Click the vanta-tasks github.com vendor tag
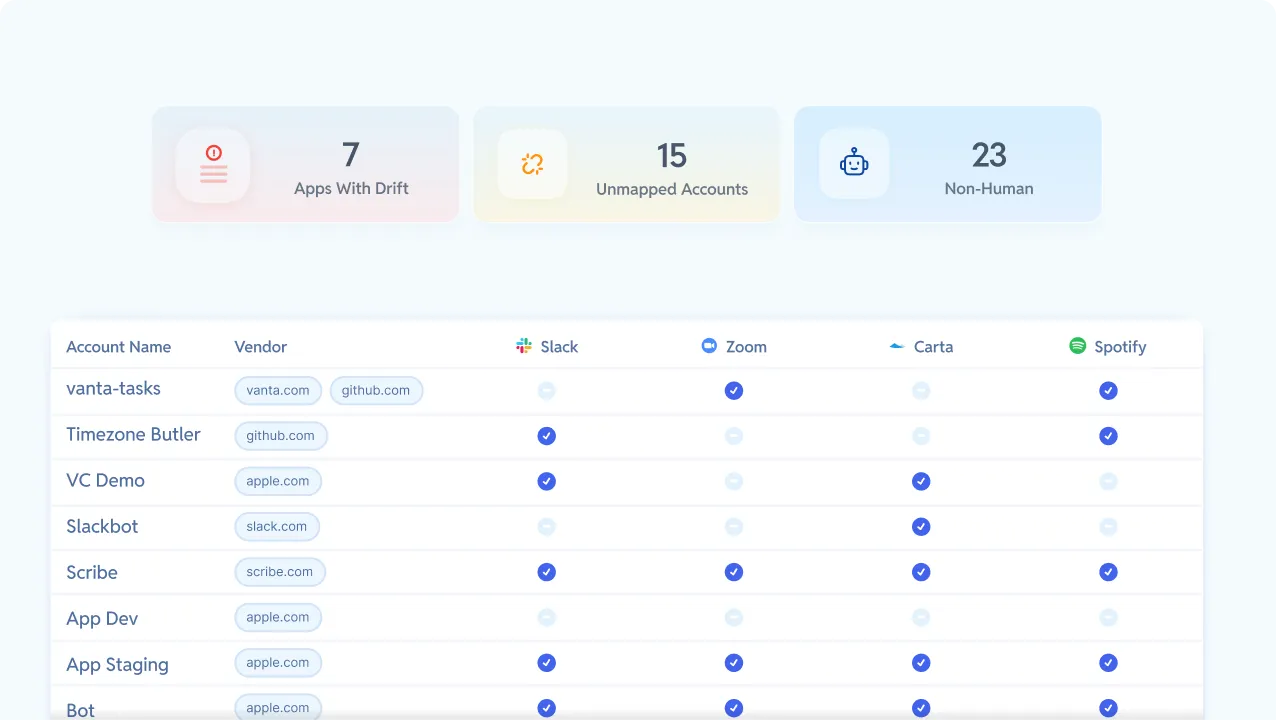 pyautogui.click(x=376, y=390)
